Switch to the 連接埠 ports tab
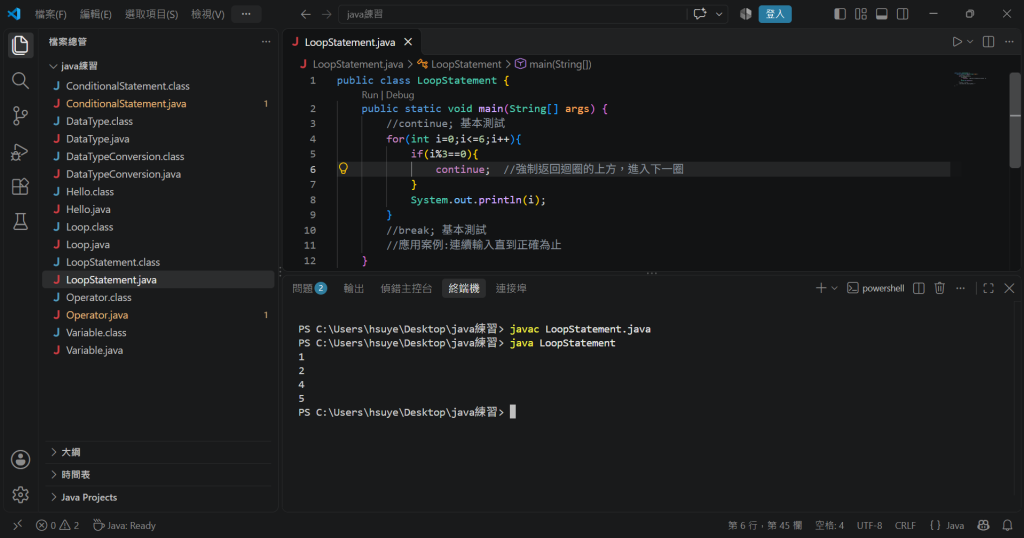This screenshot has height=538, width=1024. click(511, 288)
